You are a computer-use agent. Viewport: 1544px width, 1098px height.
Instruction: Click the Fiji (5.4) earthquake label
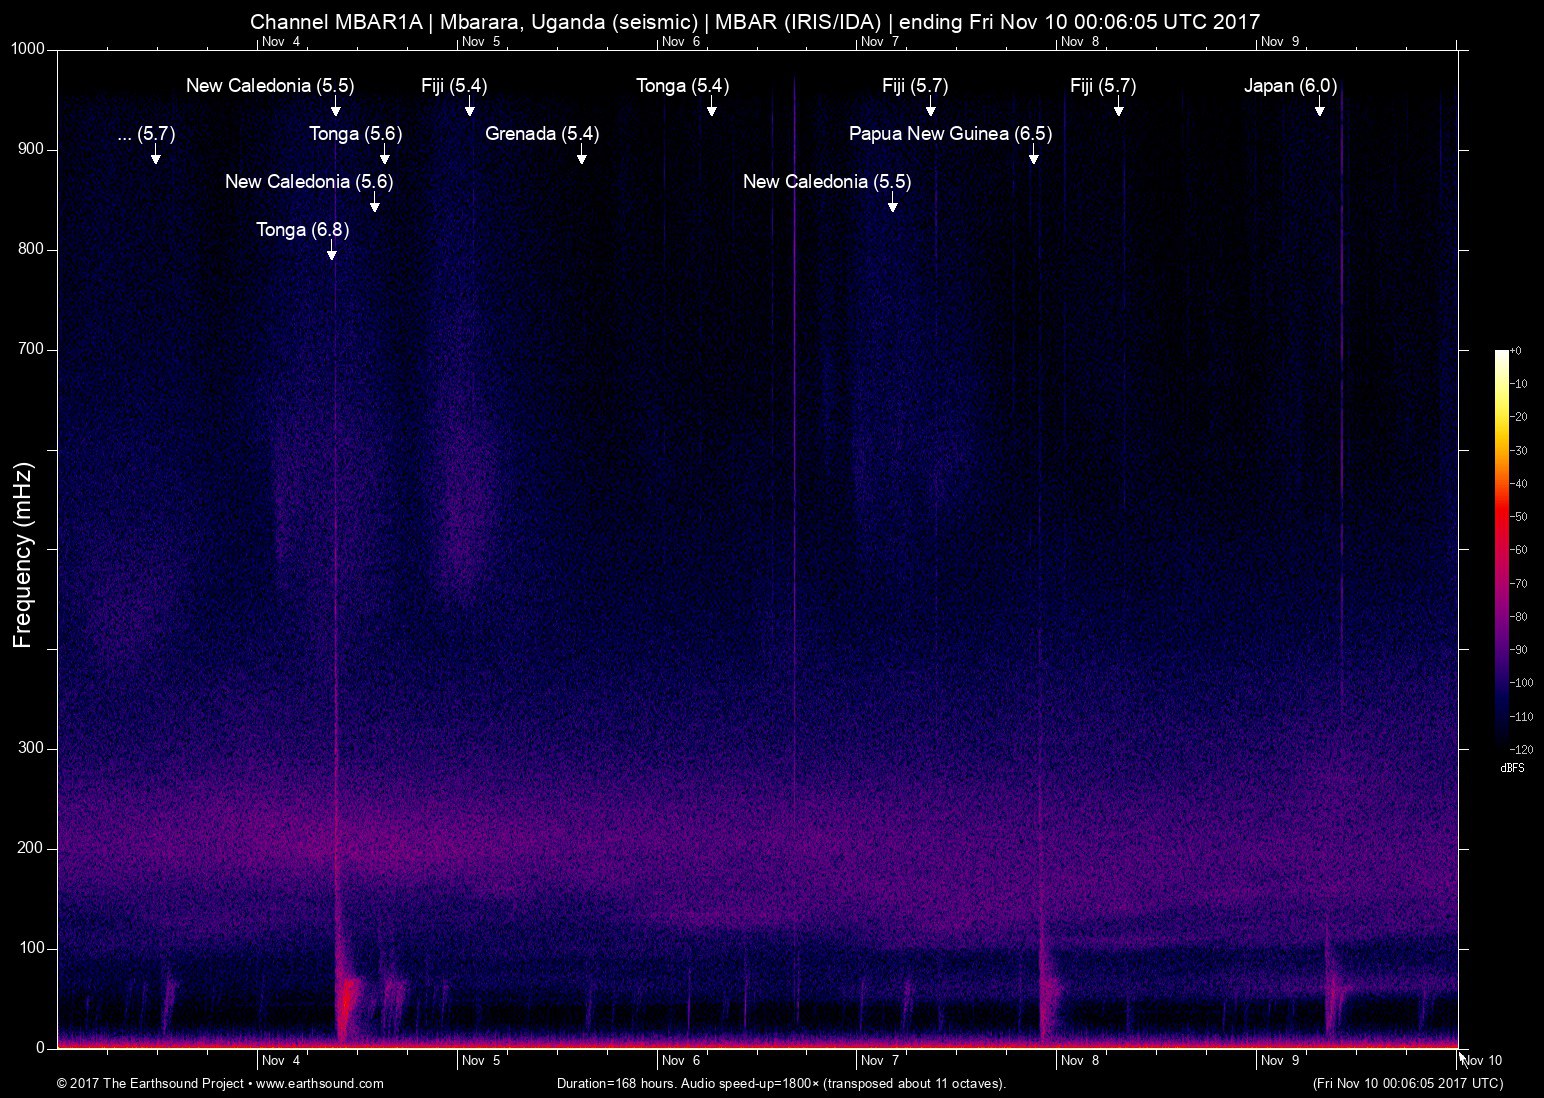coord(454,86)
